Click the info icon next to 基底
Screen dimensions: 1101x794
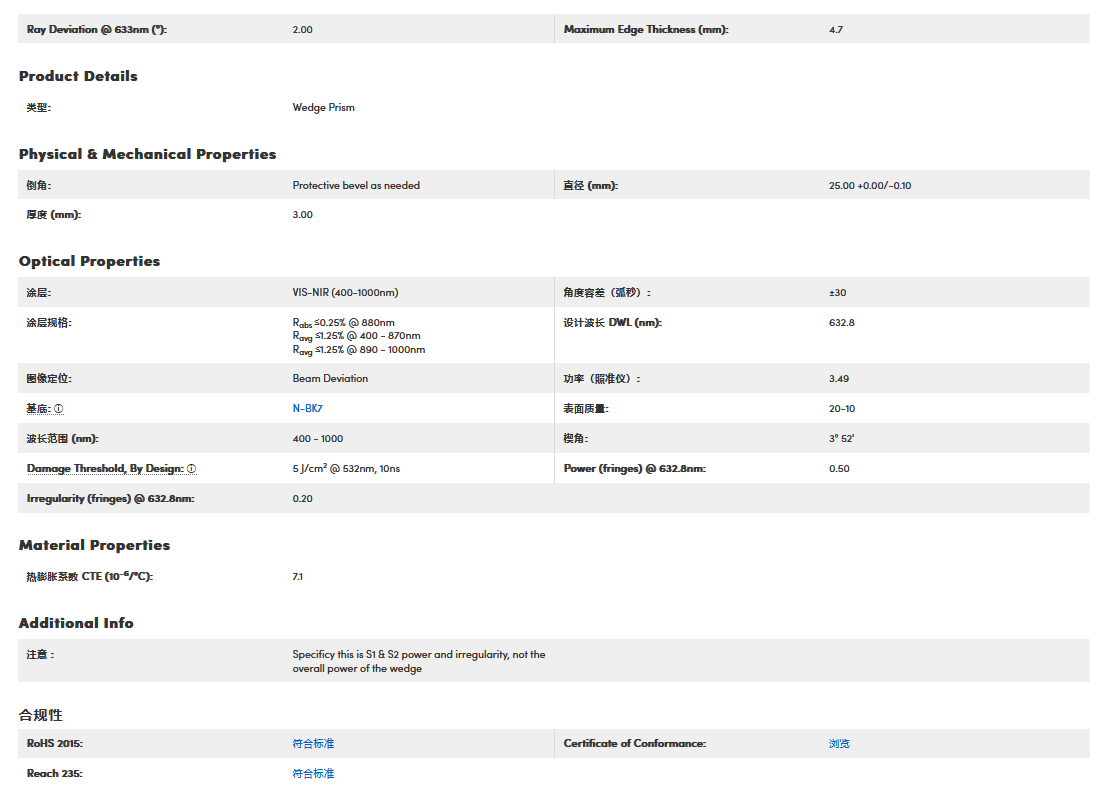pyautogui.click(x=59, y=409)
